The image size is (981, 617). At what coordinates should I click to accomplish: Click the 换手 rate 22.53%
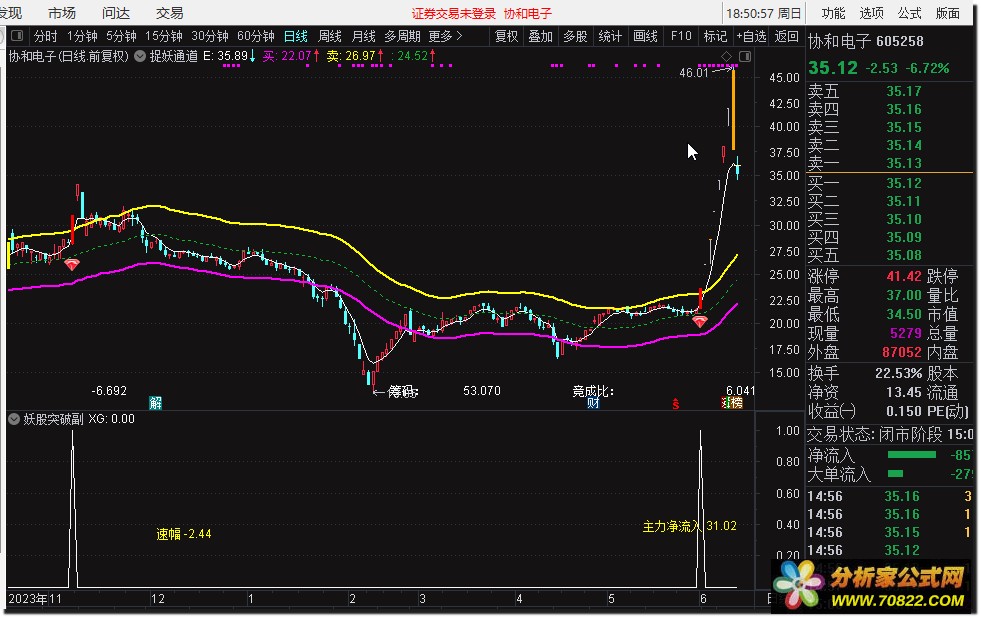[x=898, y=374]
